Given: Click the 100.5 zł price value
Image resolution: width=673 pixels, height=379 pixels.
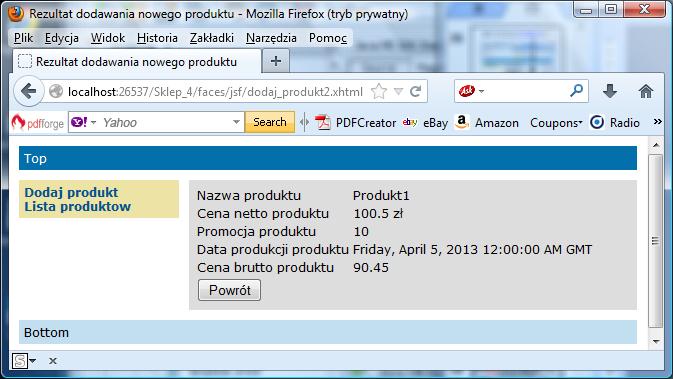Looking at the screenshot, I should point(378,214).
